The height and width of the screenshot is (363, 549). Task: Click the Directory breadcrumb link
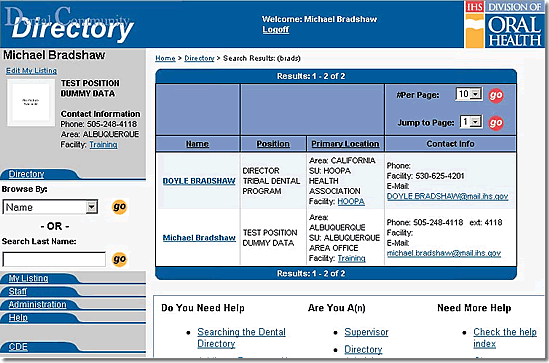point(199,58)
